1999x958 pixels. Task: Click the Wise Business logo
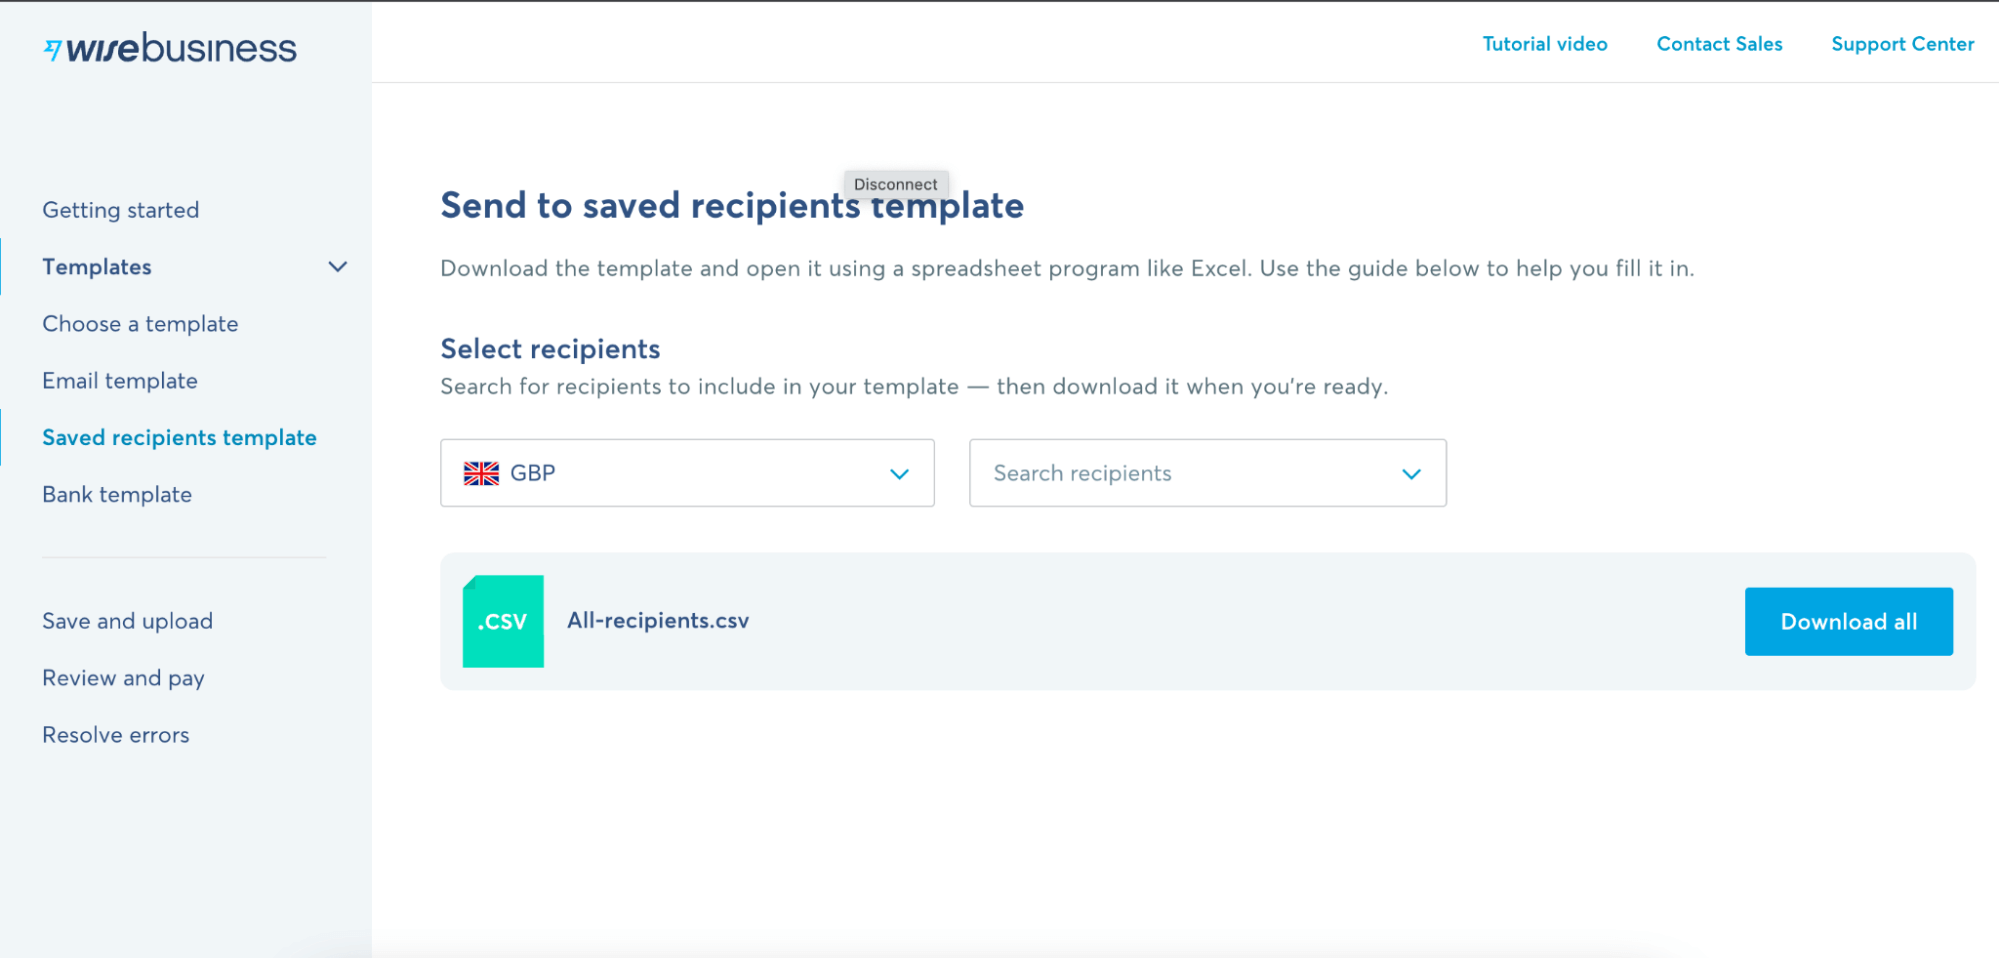point(170,47)
